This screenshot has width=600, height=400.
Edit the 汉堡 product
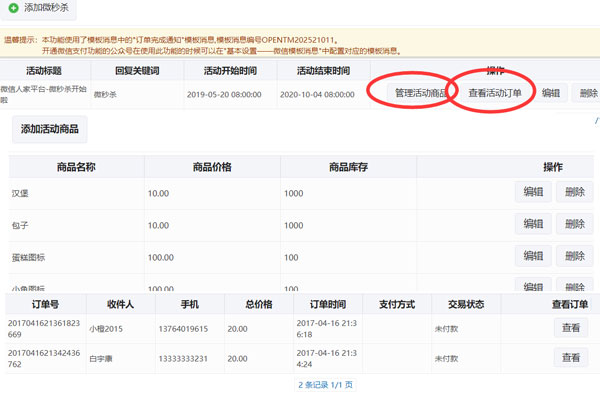click(x=533, y=192)
